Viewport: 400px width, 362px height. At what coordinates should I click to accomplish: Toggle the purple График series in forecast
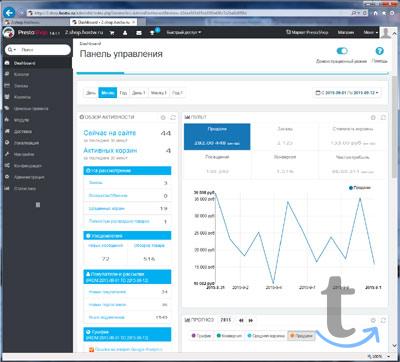pos(201,335)
